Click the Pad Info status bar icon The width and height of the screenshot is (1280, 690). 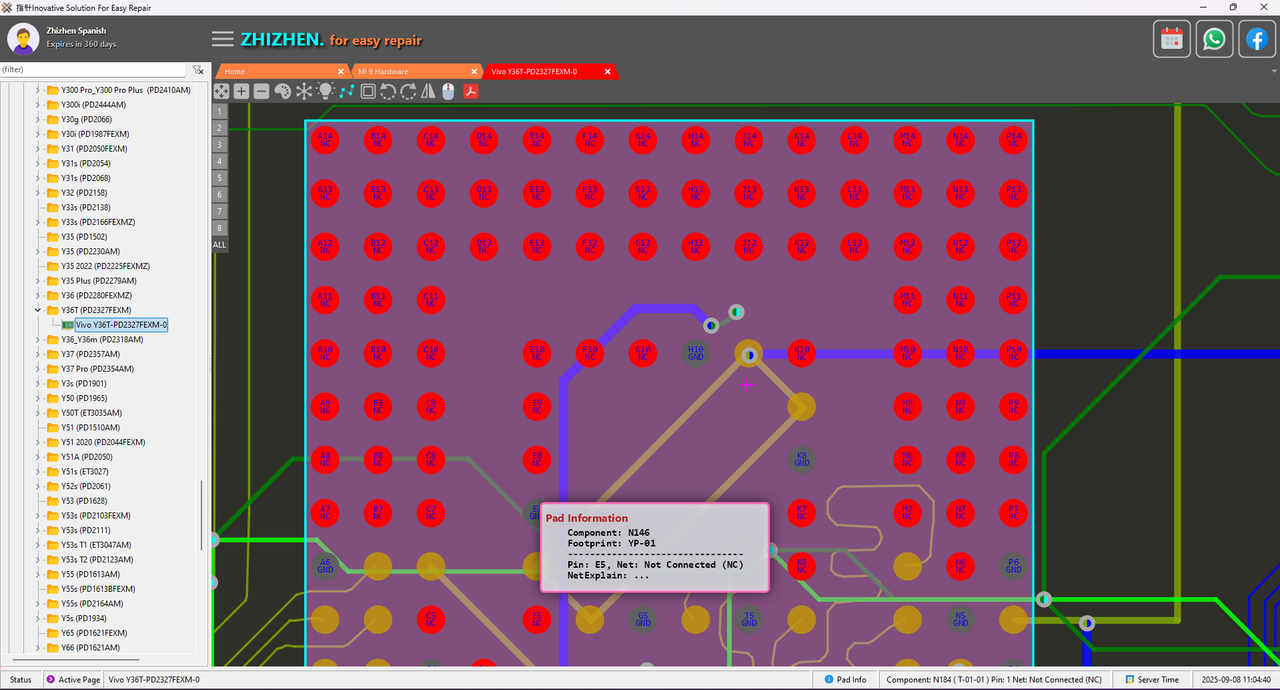coord(828,680)
